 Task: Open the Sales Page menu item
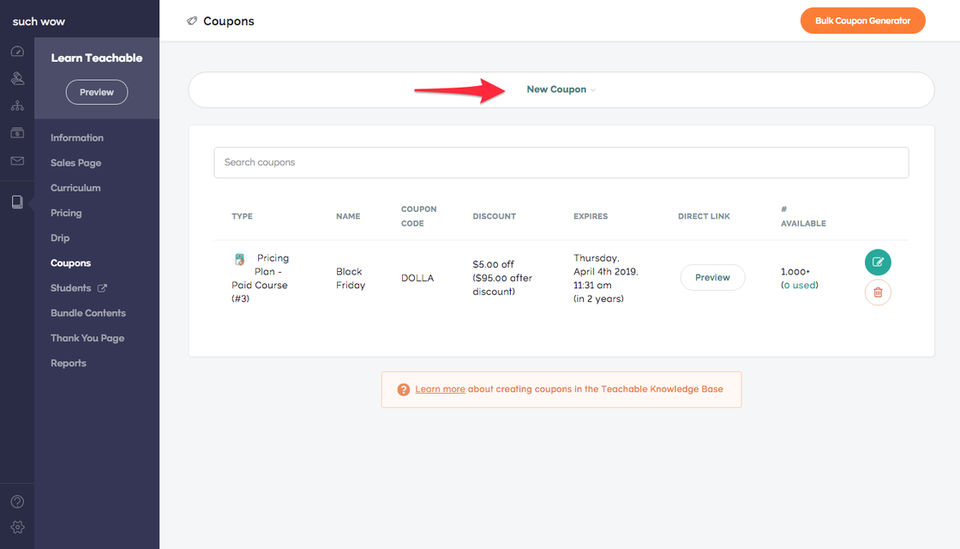(76, 163)
